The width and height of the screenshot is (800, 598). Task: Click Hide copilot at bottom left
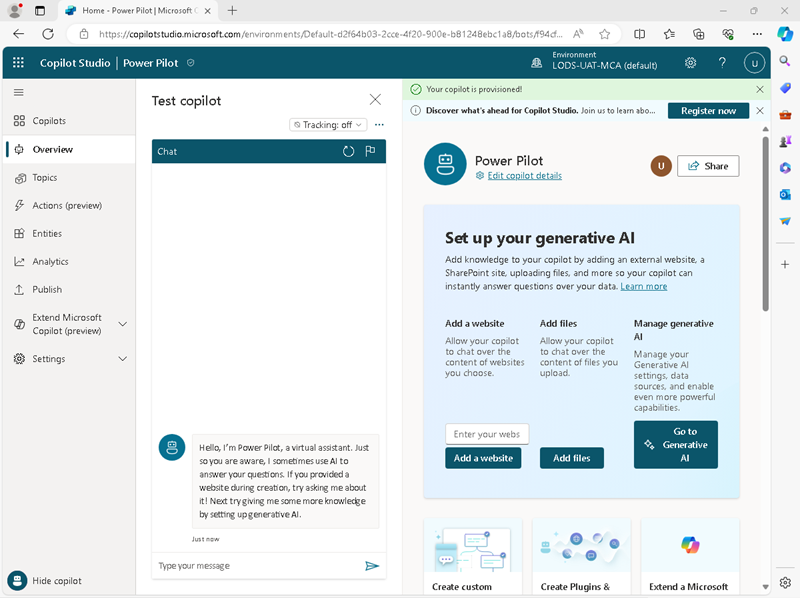tap(45, 581)
